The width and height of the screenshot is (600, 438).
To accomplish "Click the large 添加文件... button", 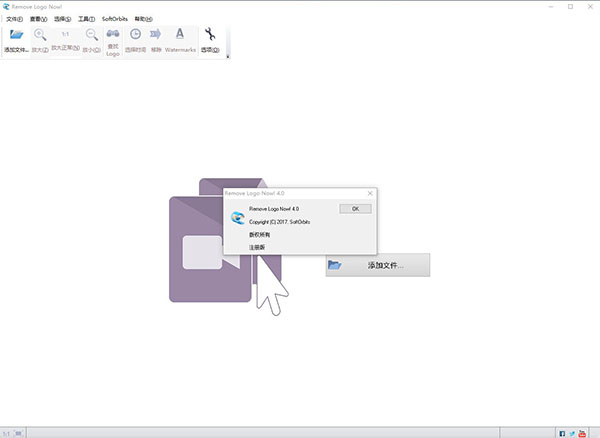I will [x=378, y=265].
